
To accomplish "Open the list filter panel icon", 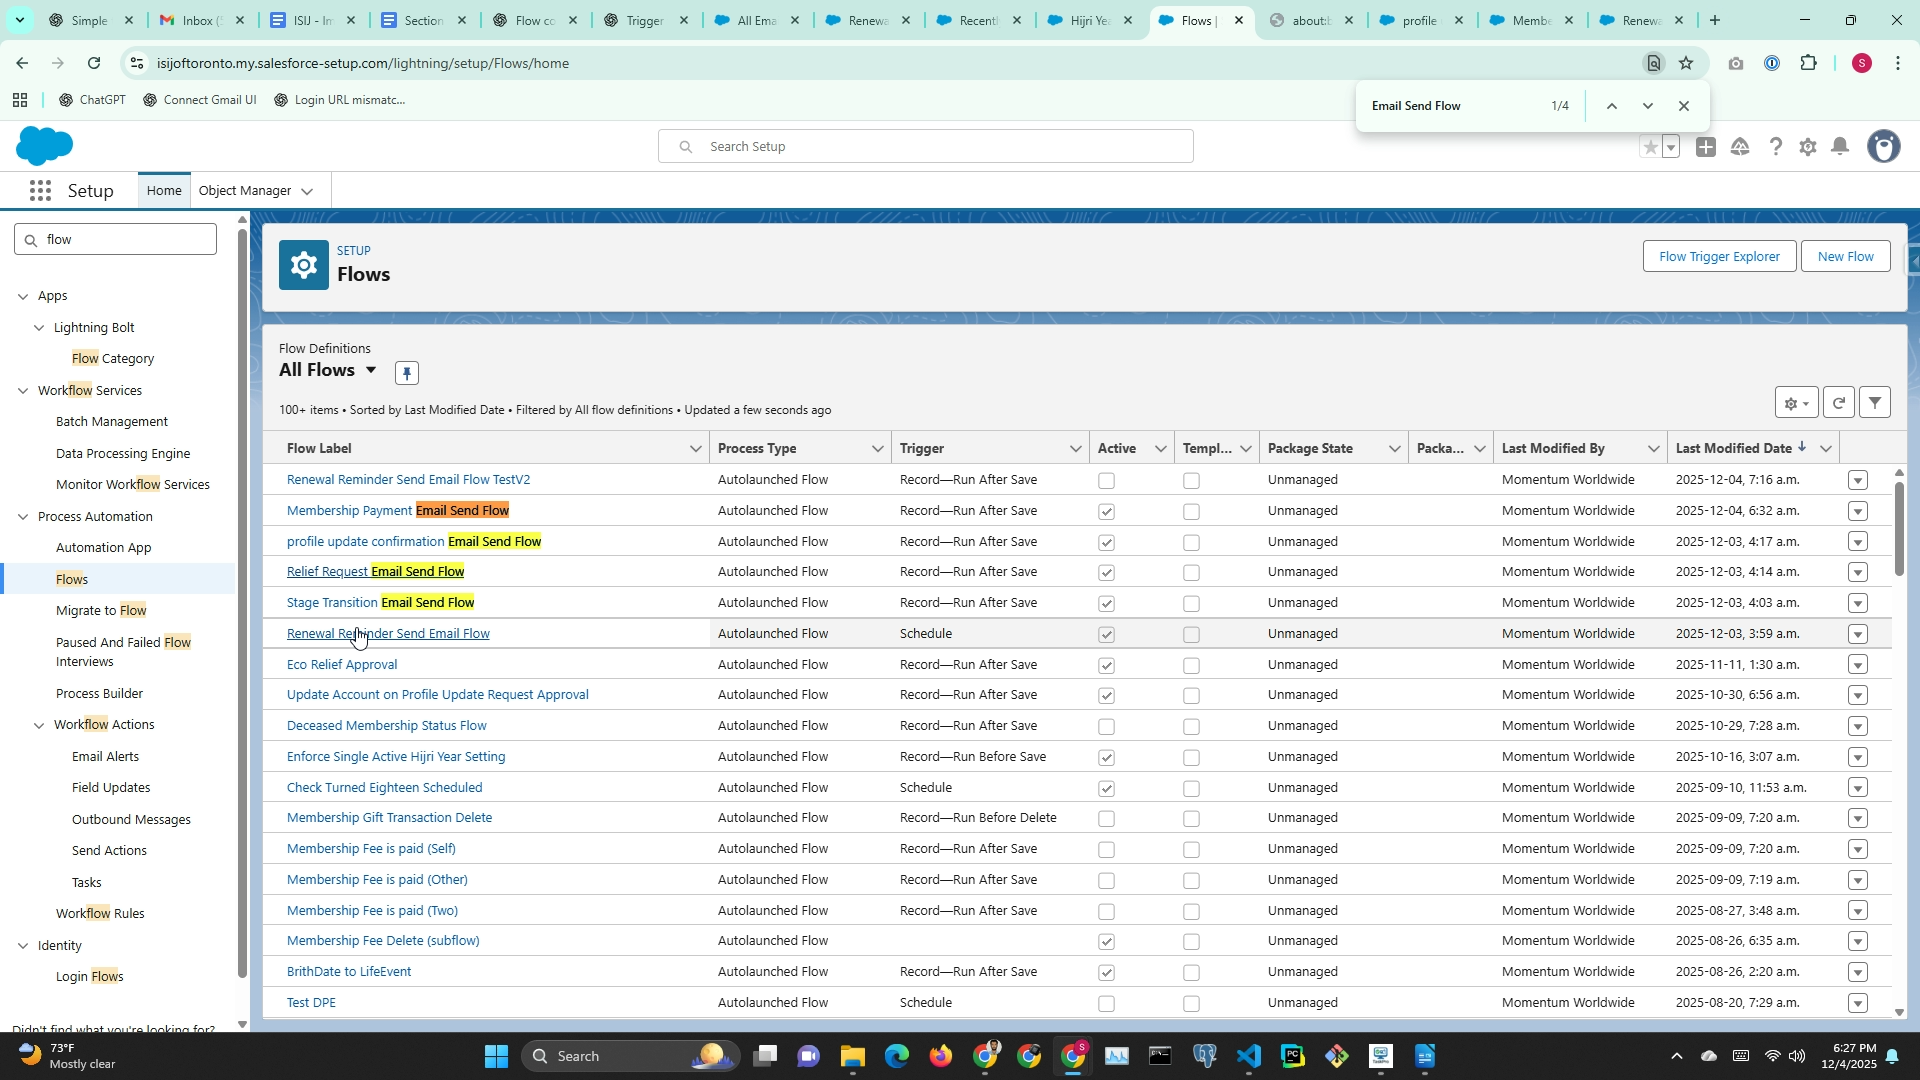I will tap(1875, 403).
